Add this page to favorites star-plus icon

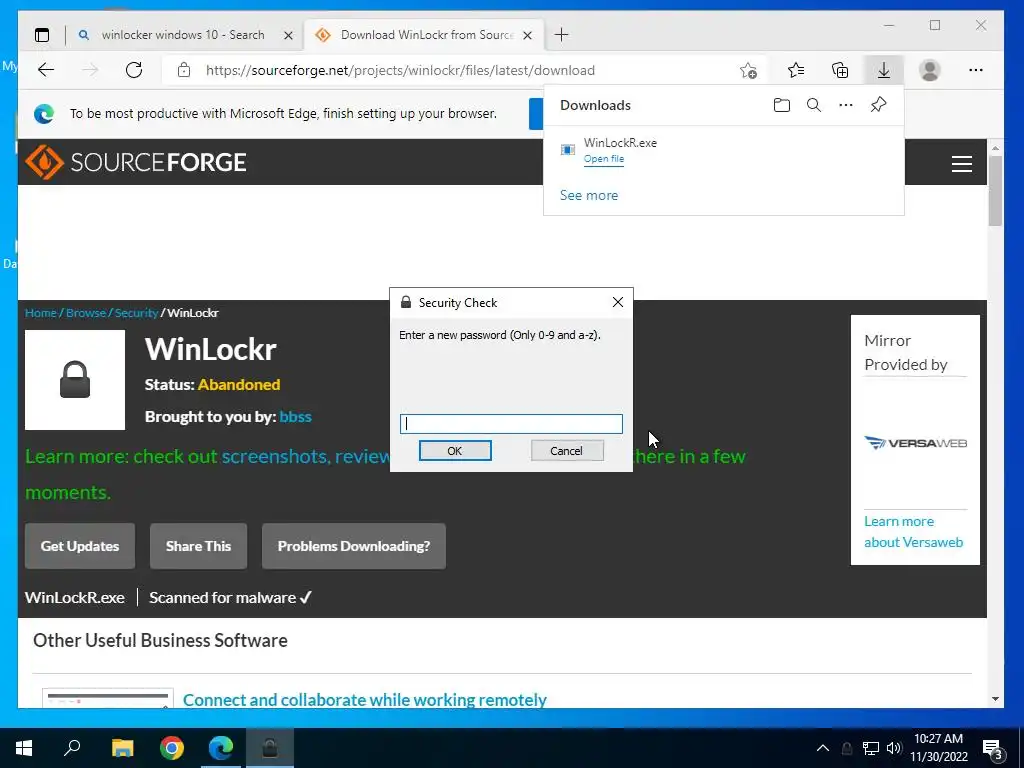(748, 70)
